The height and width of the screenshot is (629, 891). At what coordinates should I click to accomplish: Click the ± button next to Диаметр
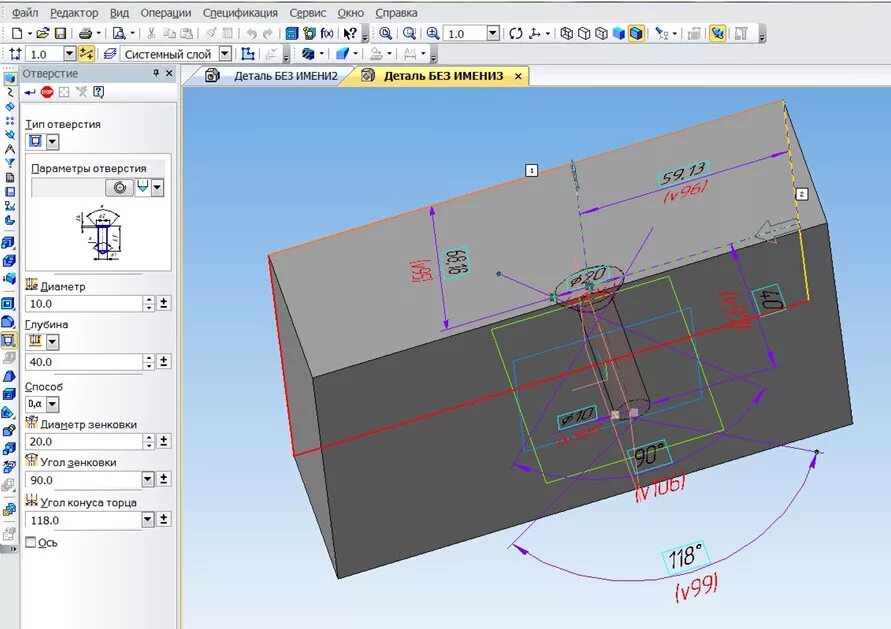tap(164, 303)
